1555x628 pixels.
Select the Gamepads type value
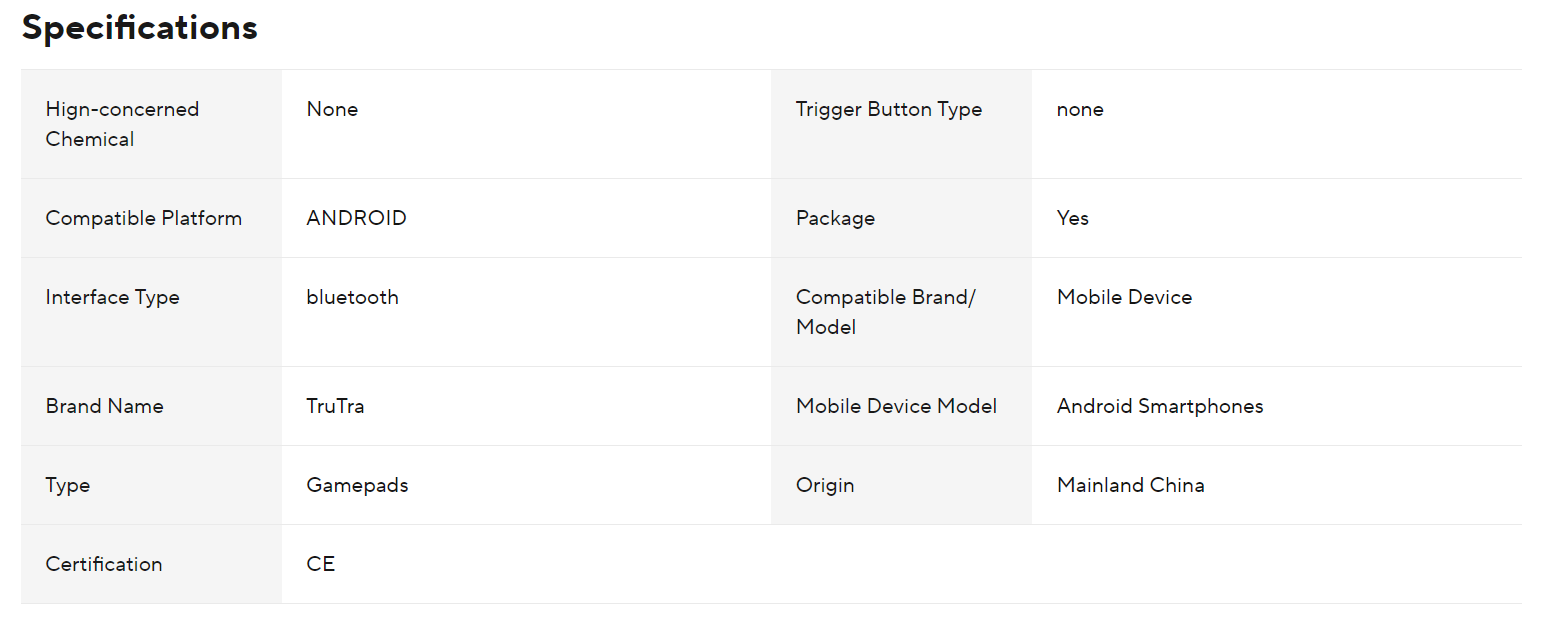(357, 485)
